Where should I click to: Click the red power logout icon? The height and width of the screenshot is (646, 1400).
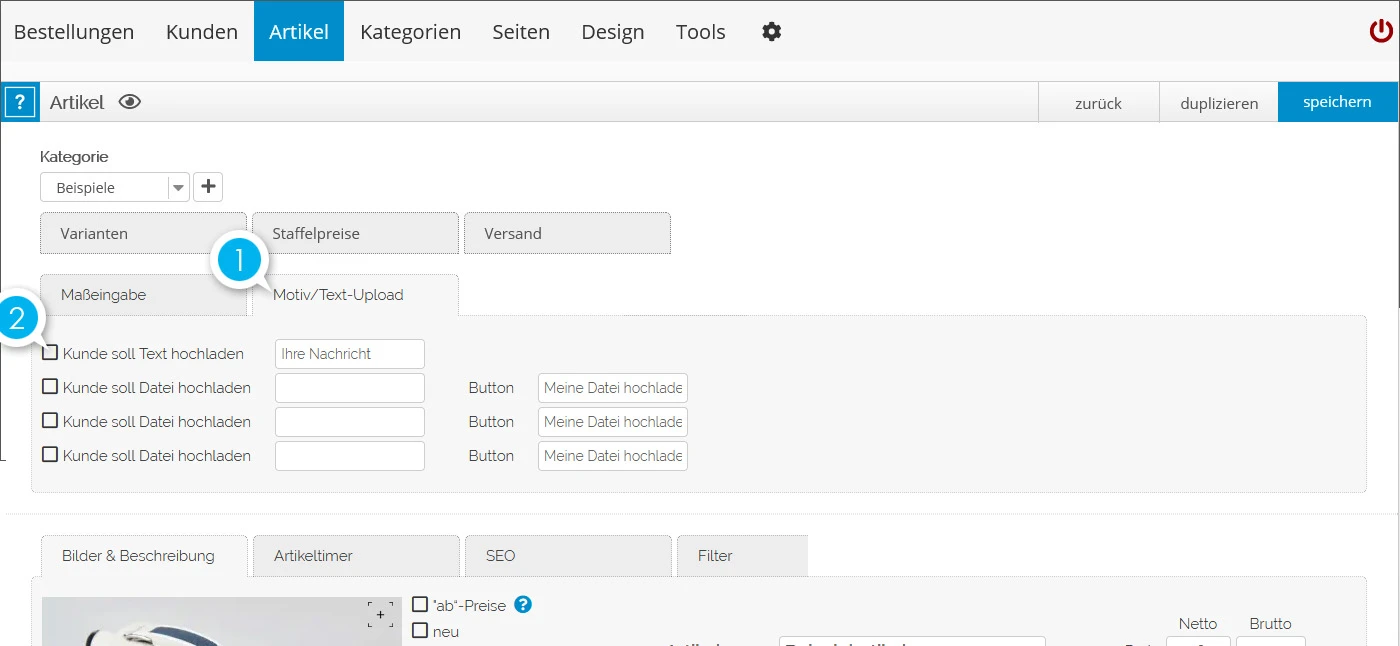point(1380,32)
